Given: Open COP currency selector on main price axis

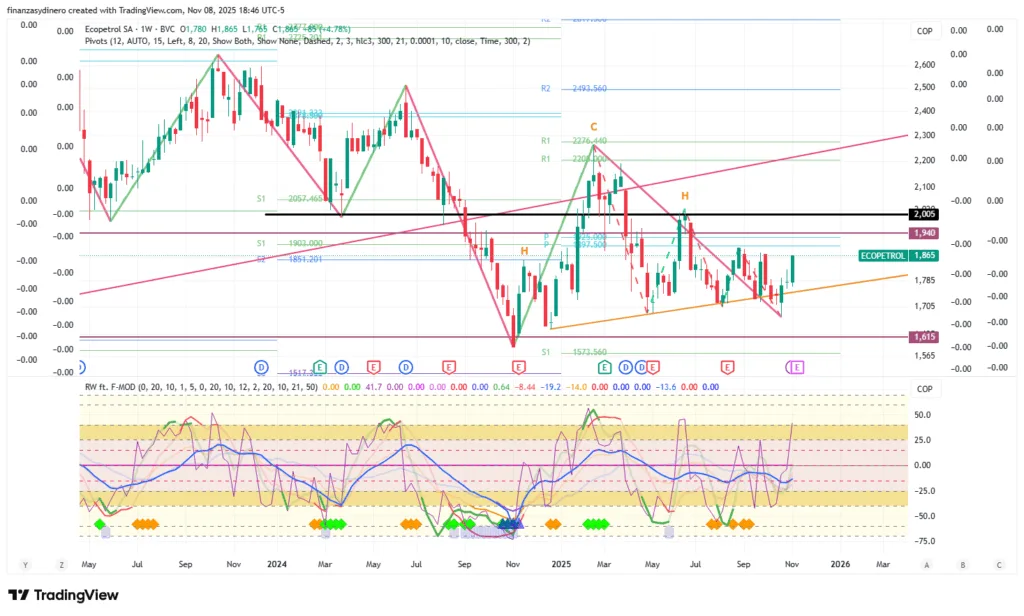Looking at the screenshot, I should (x=924, y=32).
